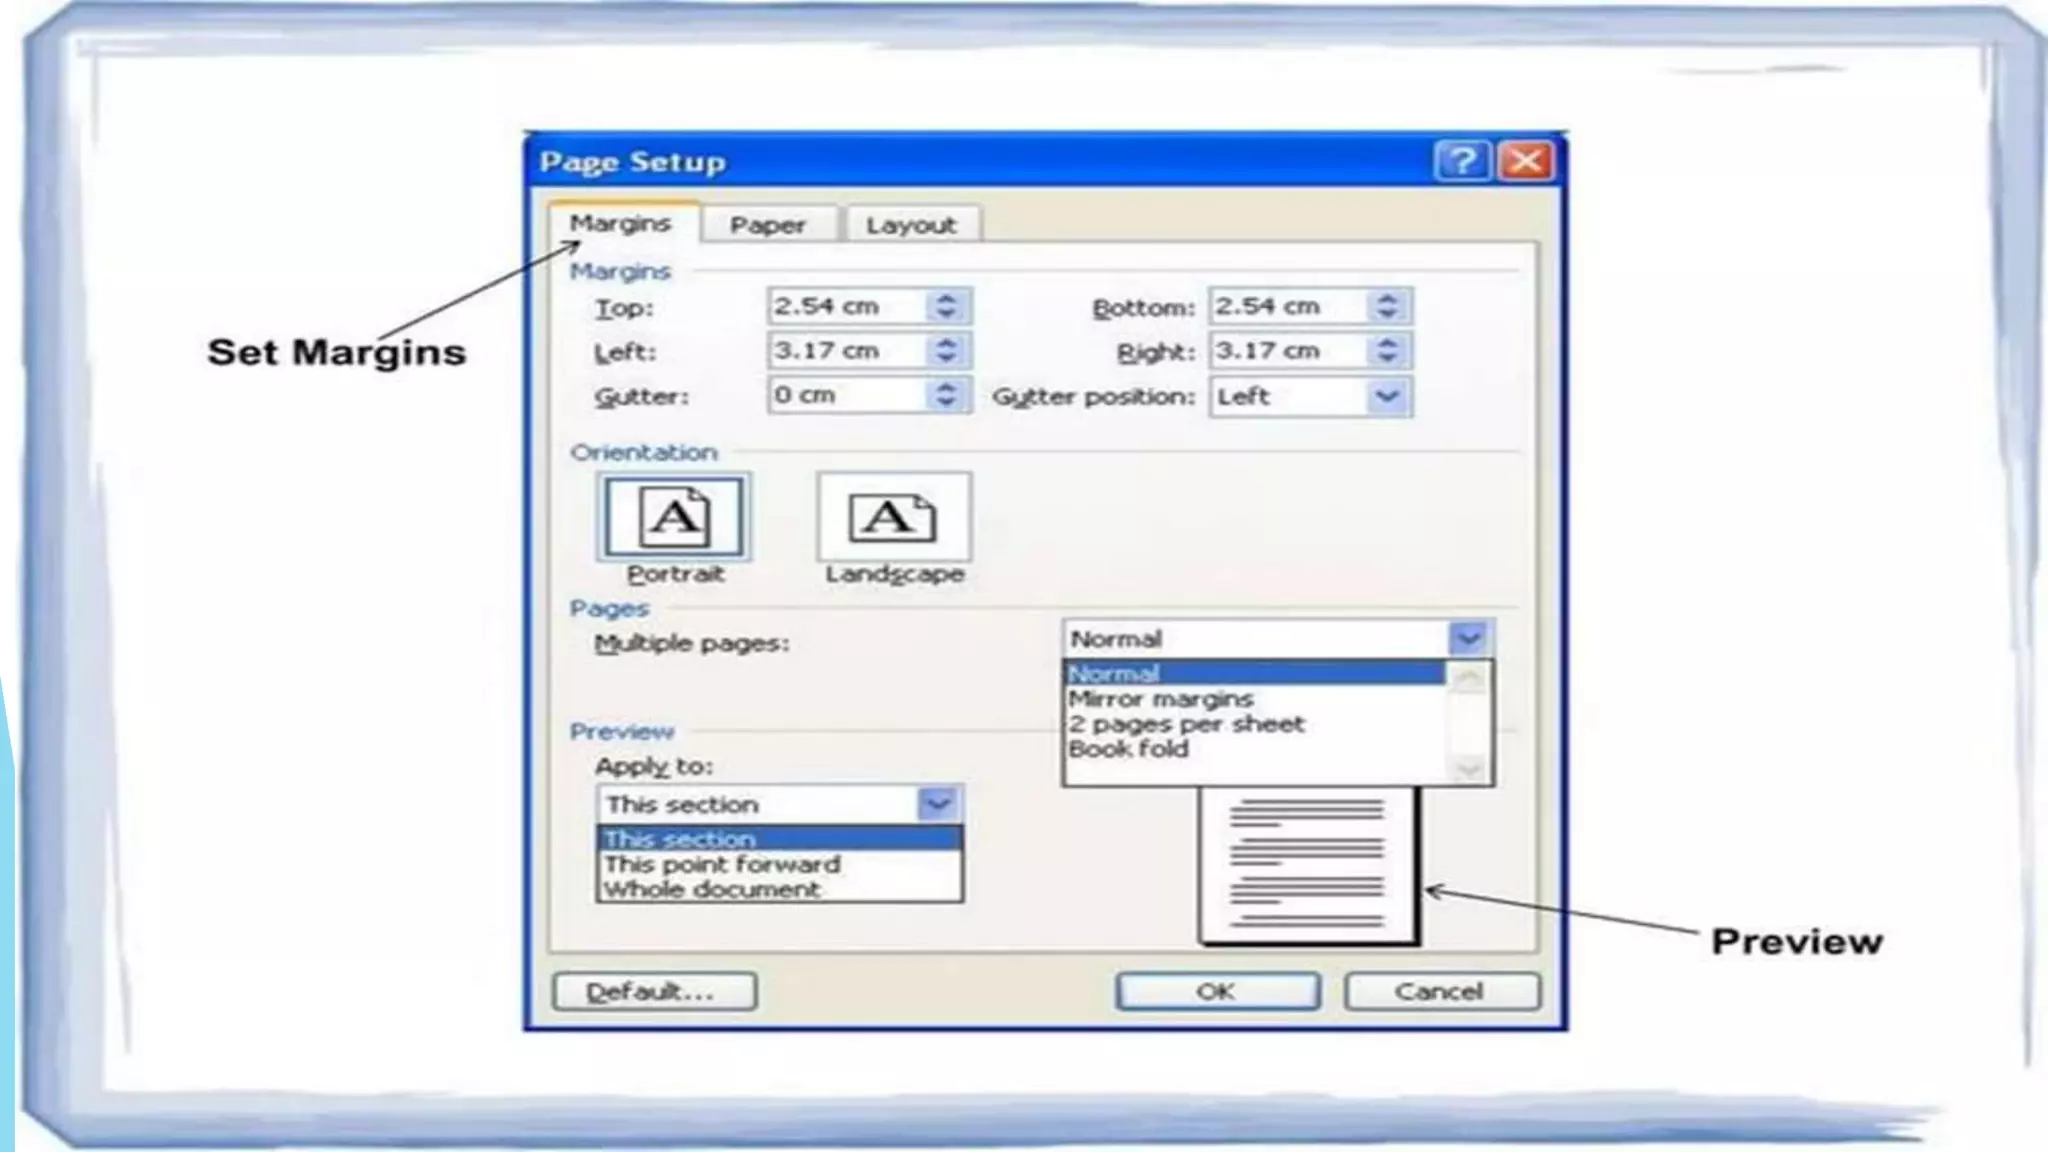The width and height of the screenshot is (2048, 1152).
Task: Collapse Multiple pages dropdown arrow
Action: tap(1469, 638)
